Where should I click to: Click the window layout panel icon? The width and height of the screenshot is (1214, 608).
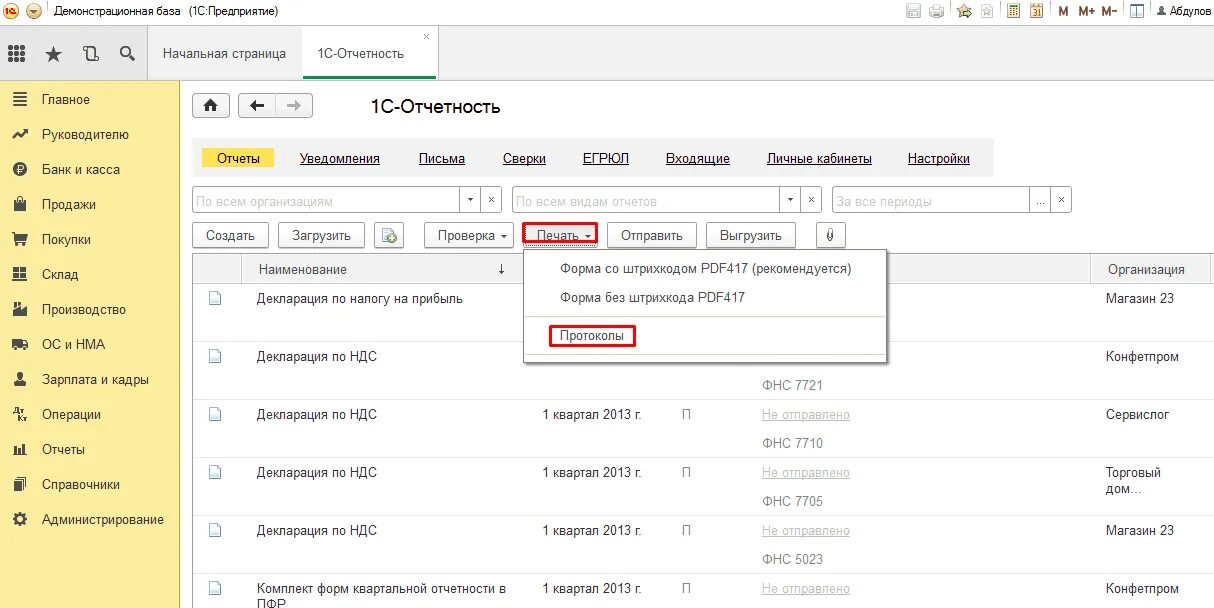point(1137,11)
